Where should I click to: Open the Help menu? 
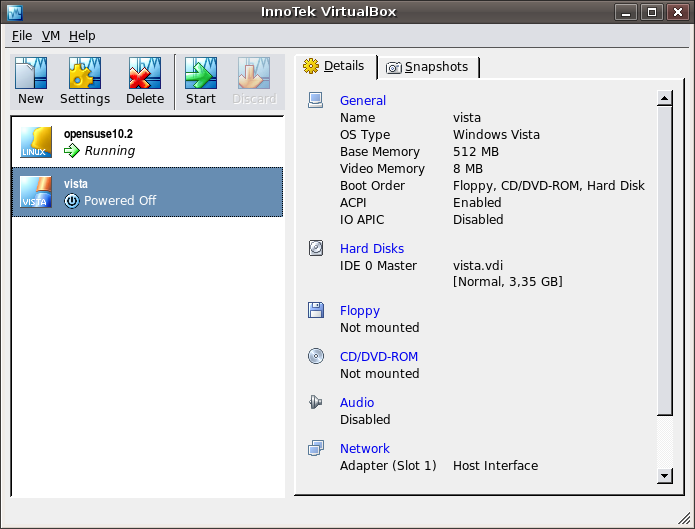(82, 35)
